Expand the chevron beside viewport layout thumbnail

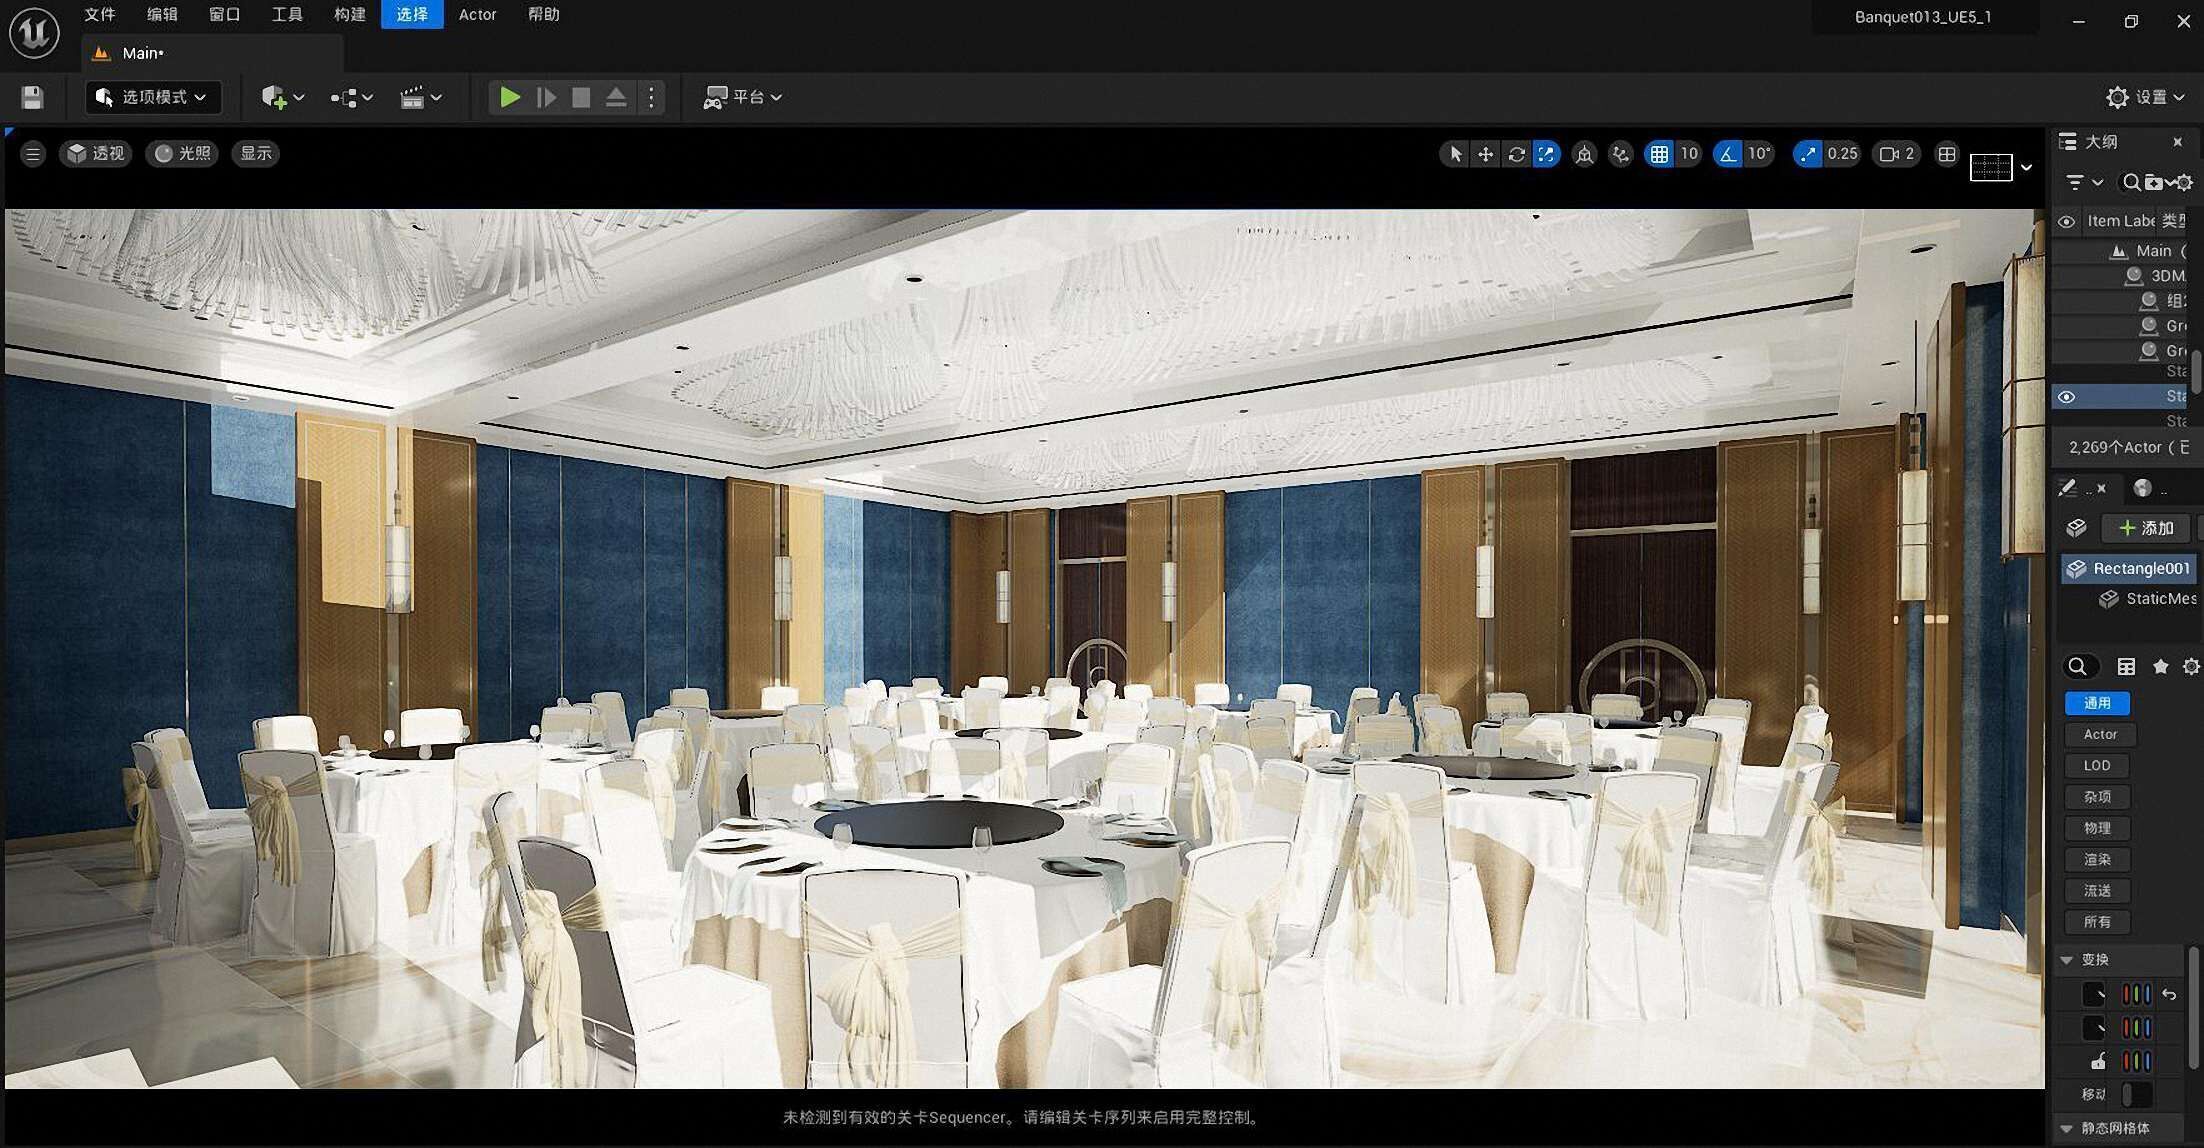click(x=2026, y=167)
